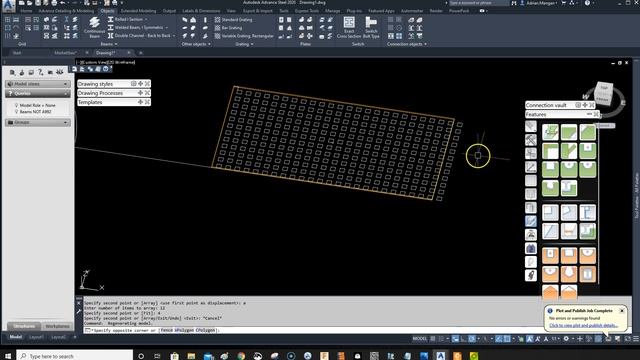Toggle object snap in status bar
This screenshot has height=360, width=640.
click(507, 339)
